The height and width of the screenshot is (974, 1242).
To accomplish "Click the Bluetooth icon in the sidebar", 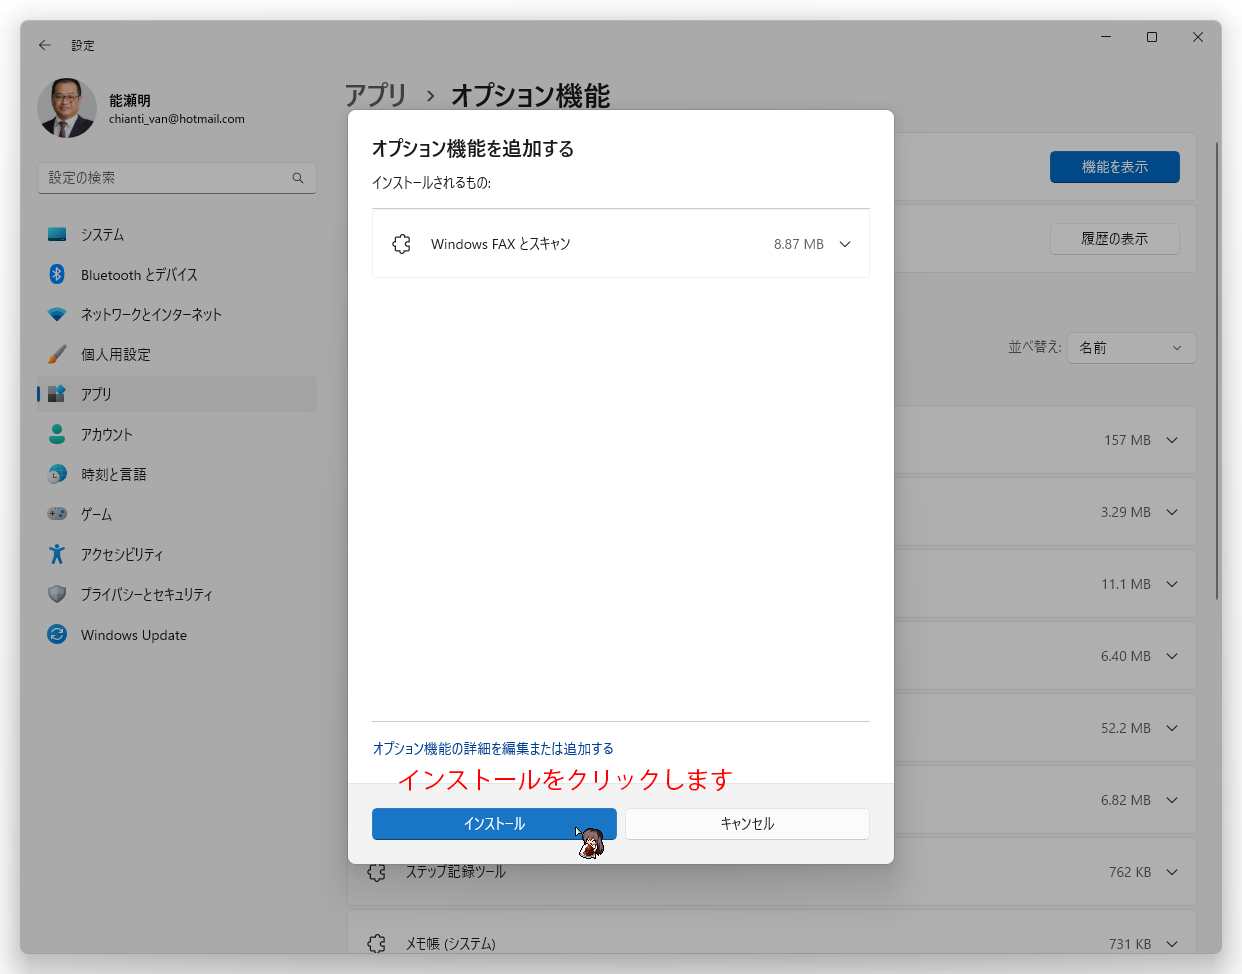I will (57, 274).
